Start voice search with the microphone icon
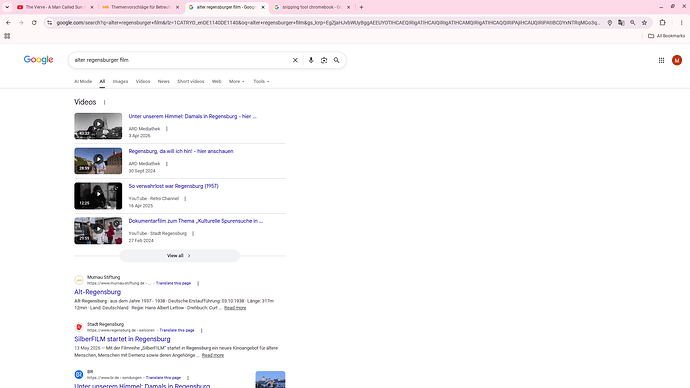This screenshot has height=388, width=690. 311,60
